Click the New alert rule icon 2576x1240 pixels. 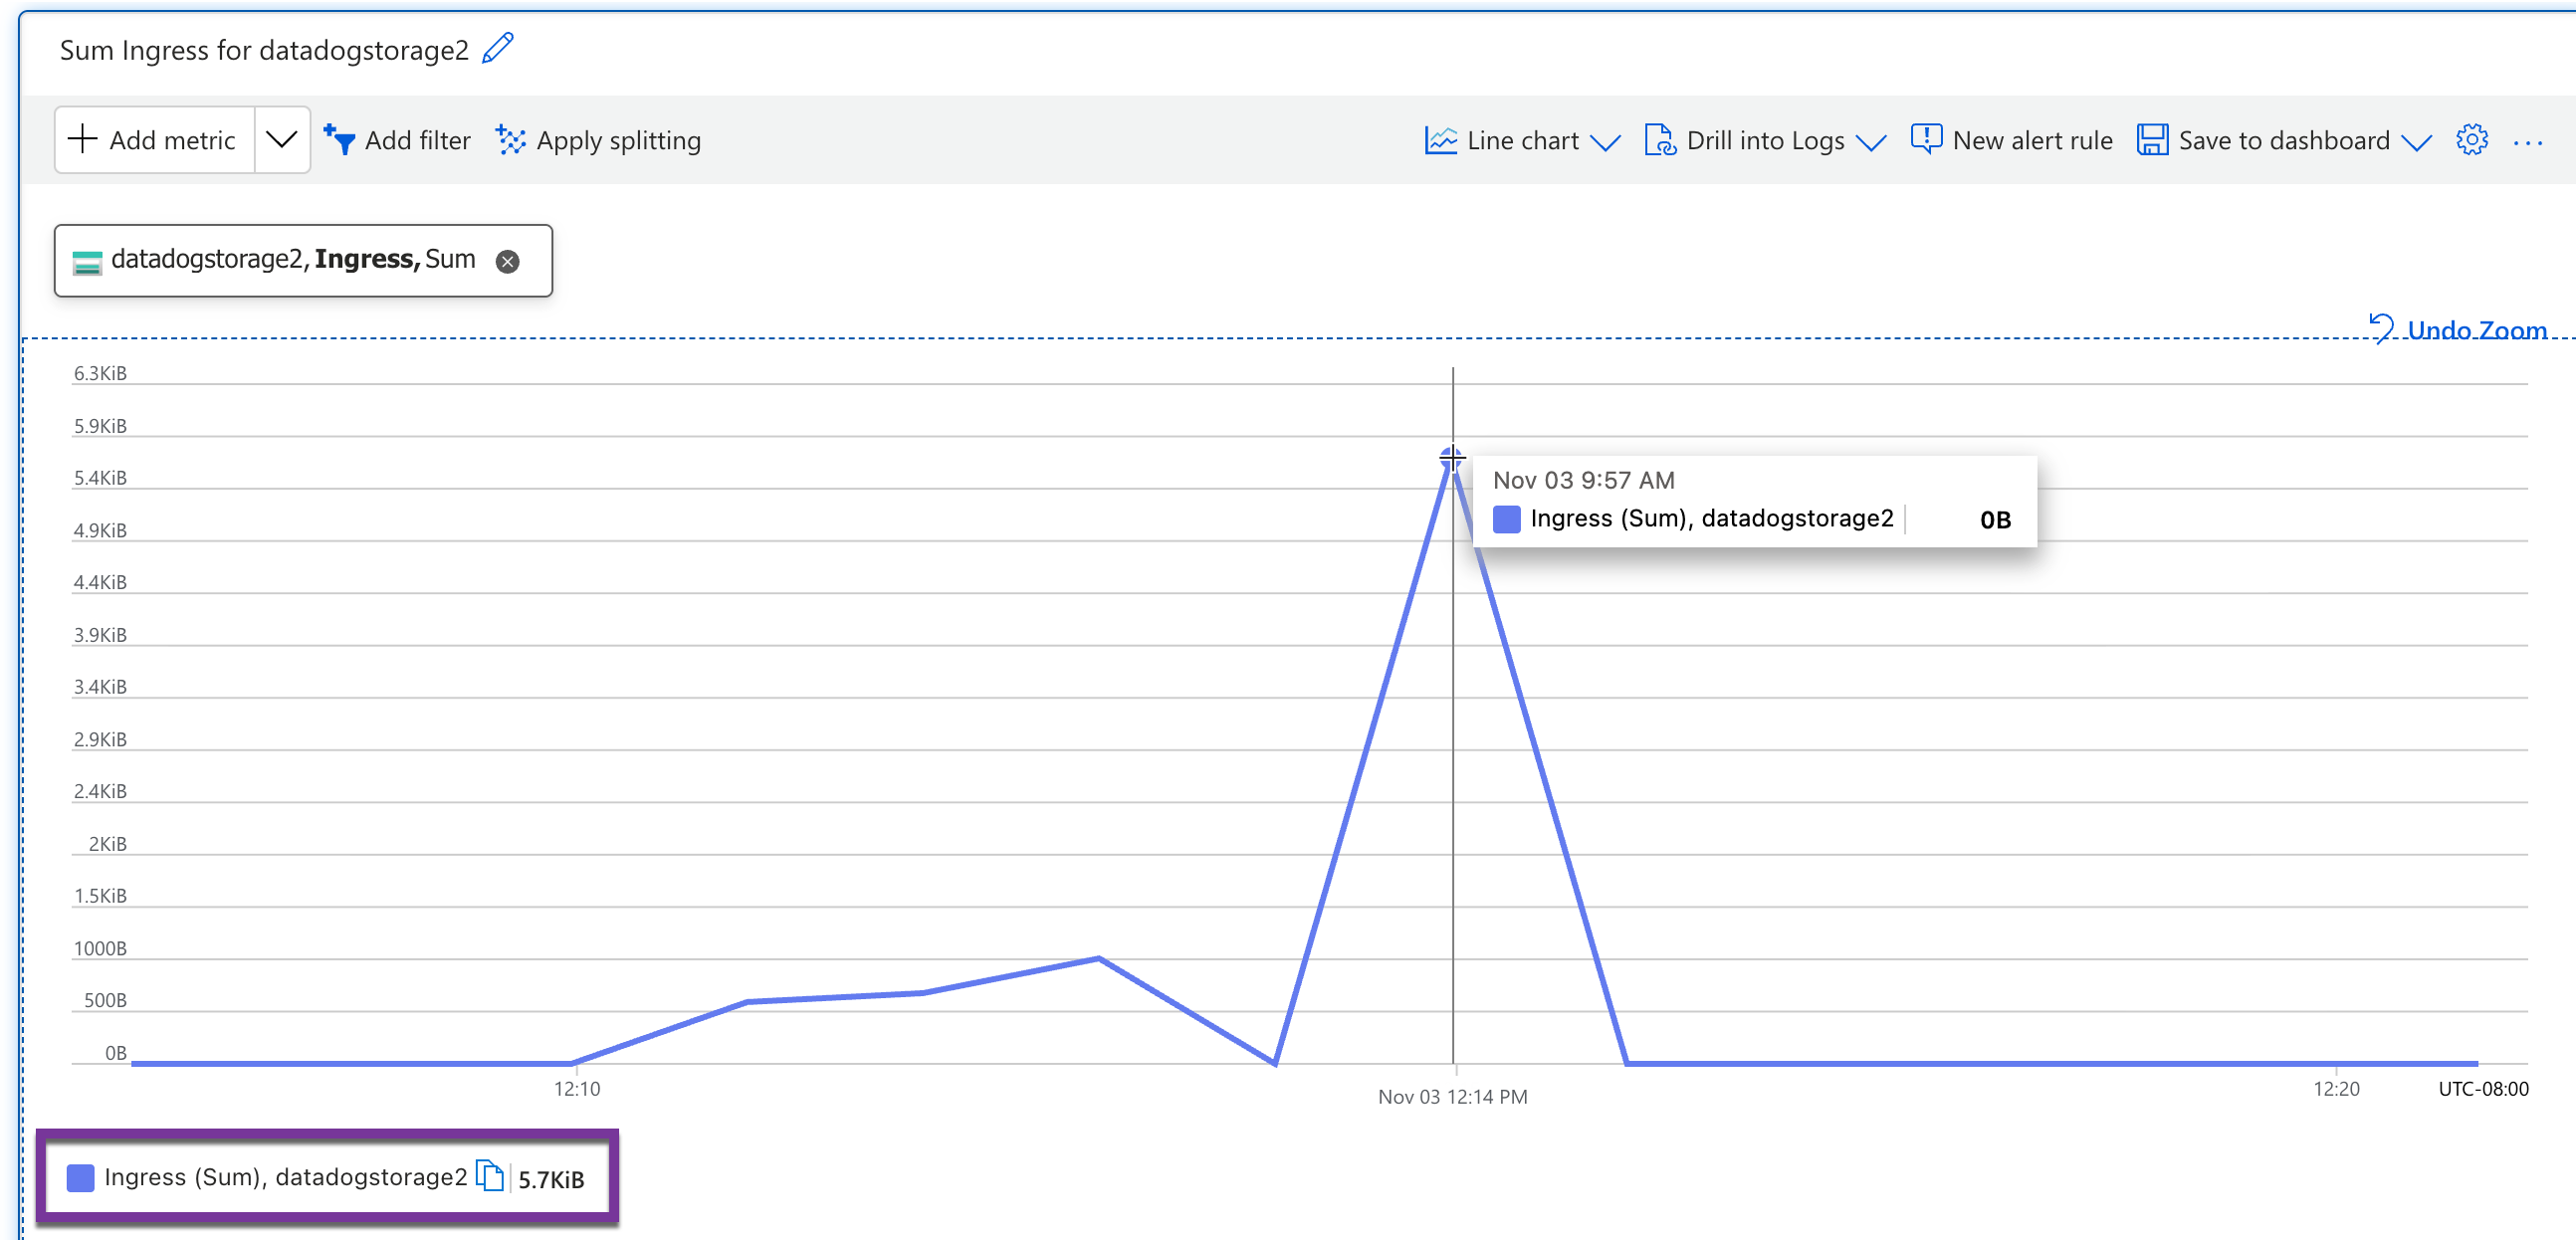1925,139
